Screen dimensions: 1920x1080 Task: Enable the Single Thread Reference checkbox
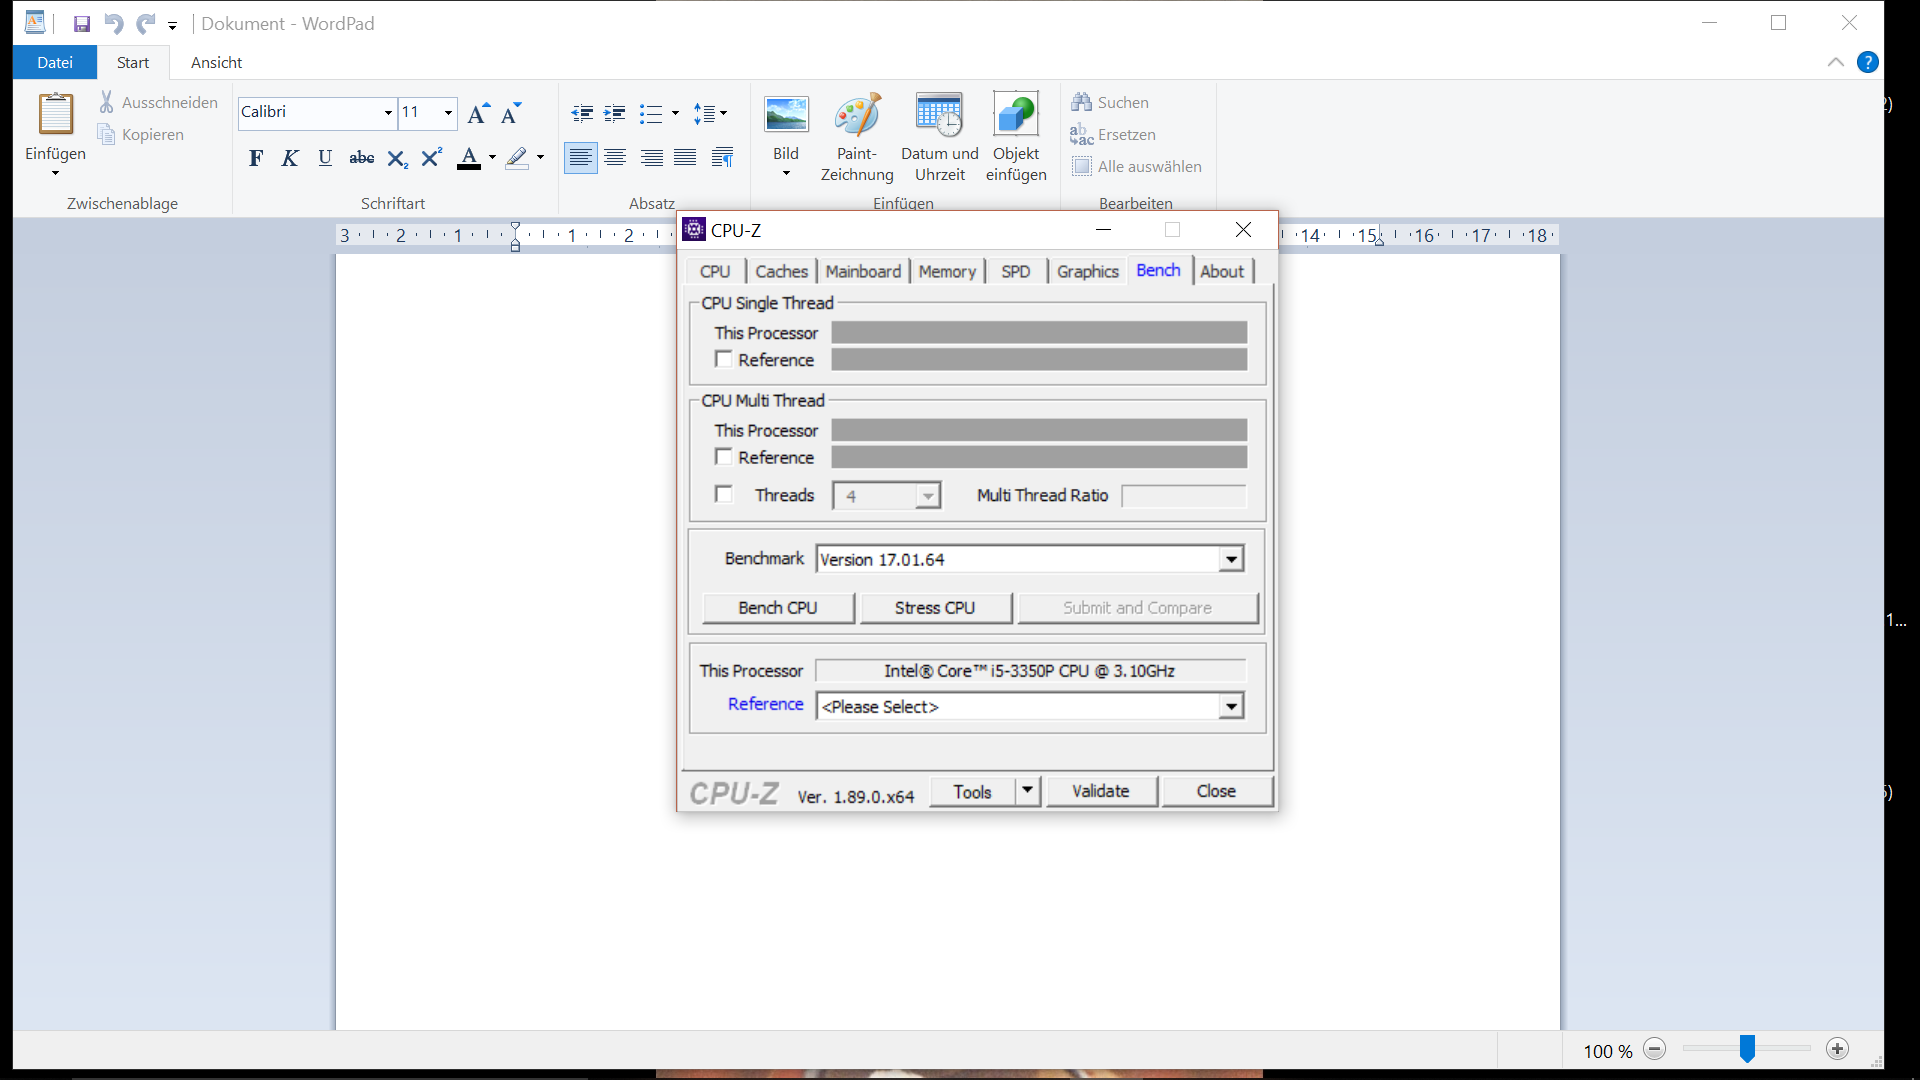(724, 359)
